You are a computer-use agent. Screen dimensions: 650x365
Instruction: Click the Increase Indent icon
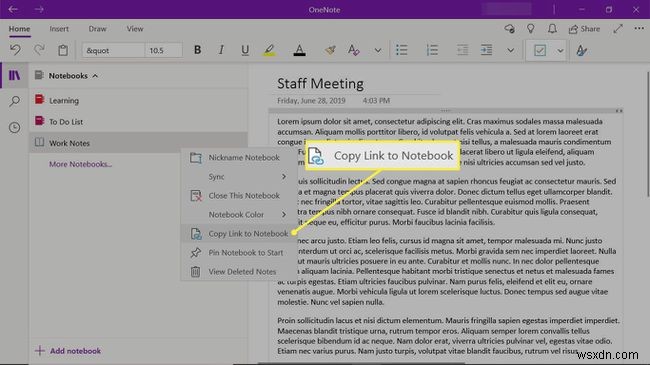(486, 50)
